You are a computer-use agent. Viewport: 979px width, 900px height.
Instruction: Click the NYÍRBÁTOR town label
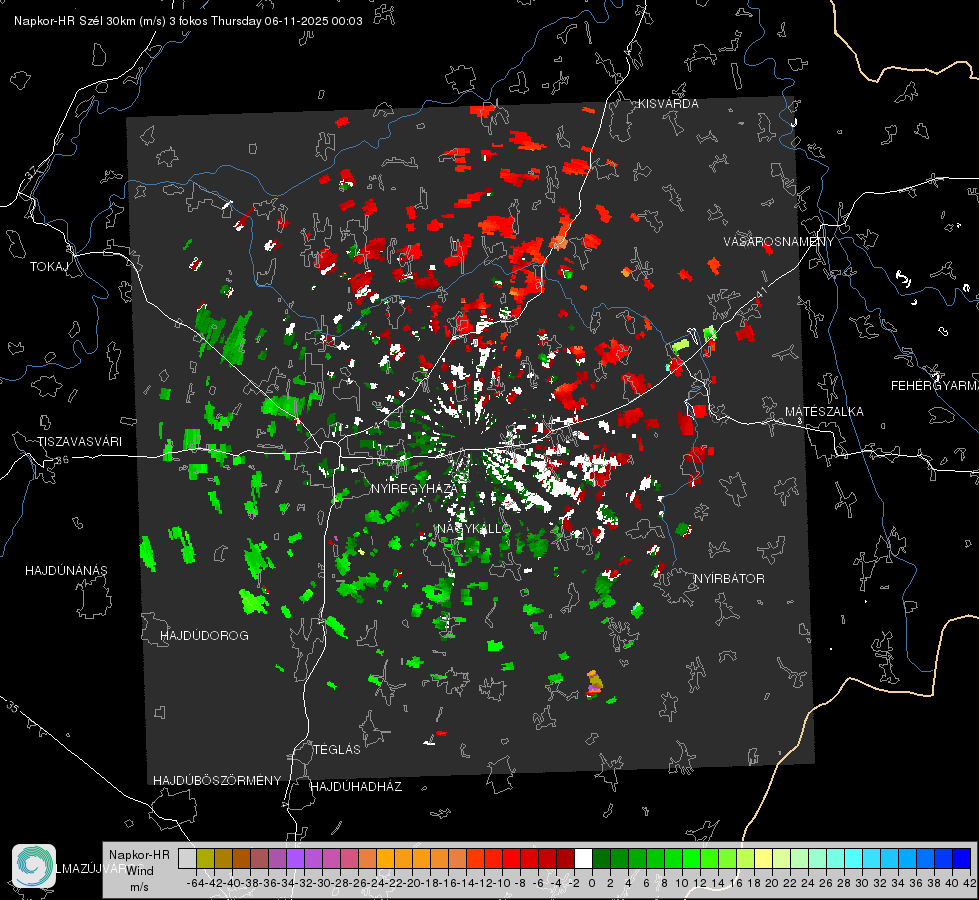[729, 579]
